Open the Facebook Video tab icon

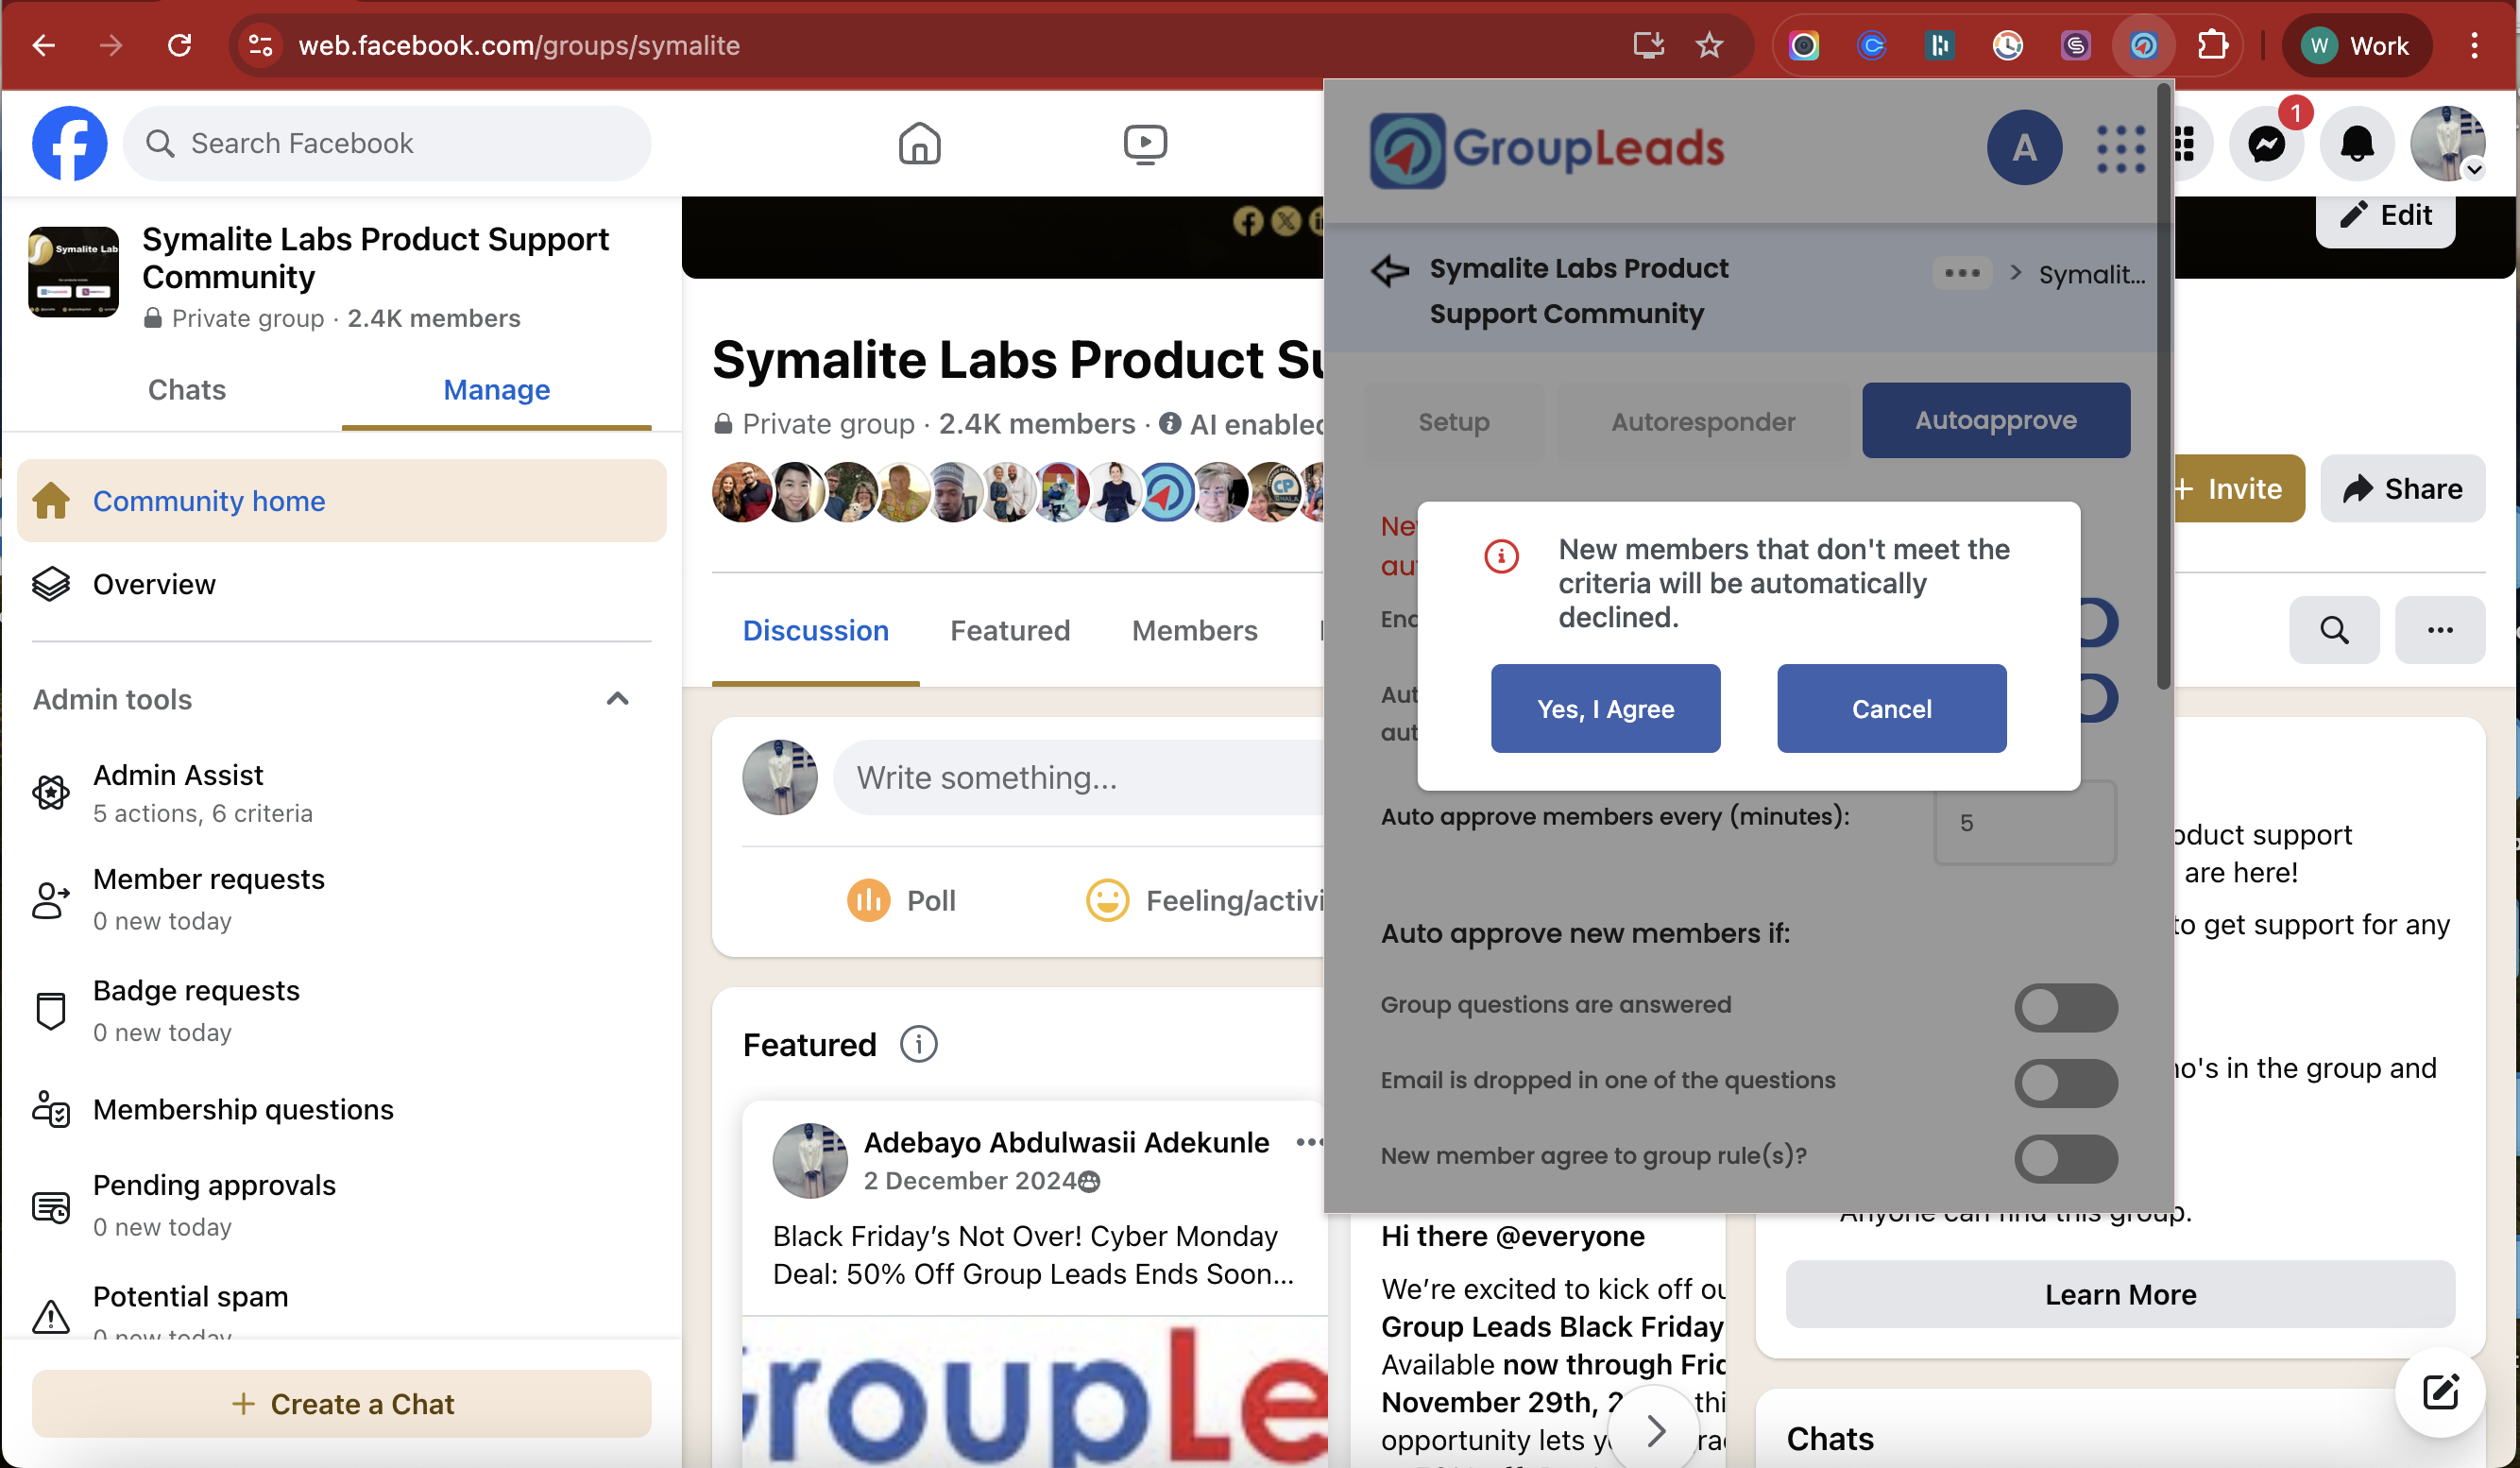coord(1145,143)
